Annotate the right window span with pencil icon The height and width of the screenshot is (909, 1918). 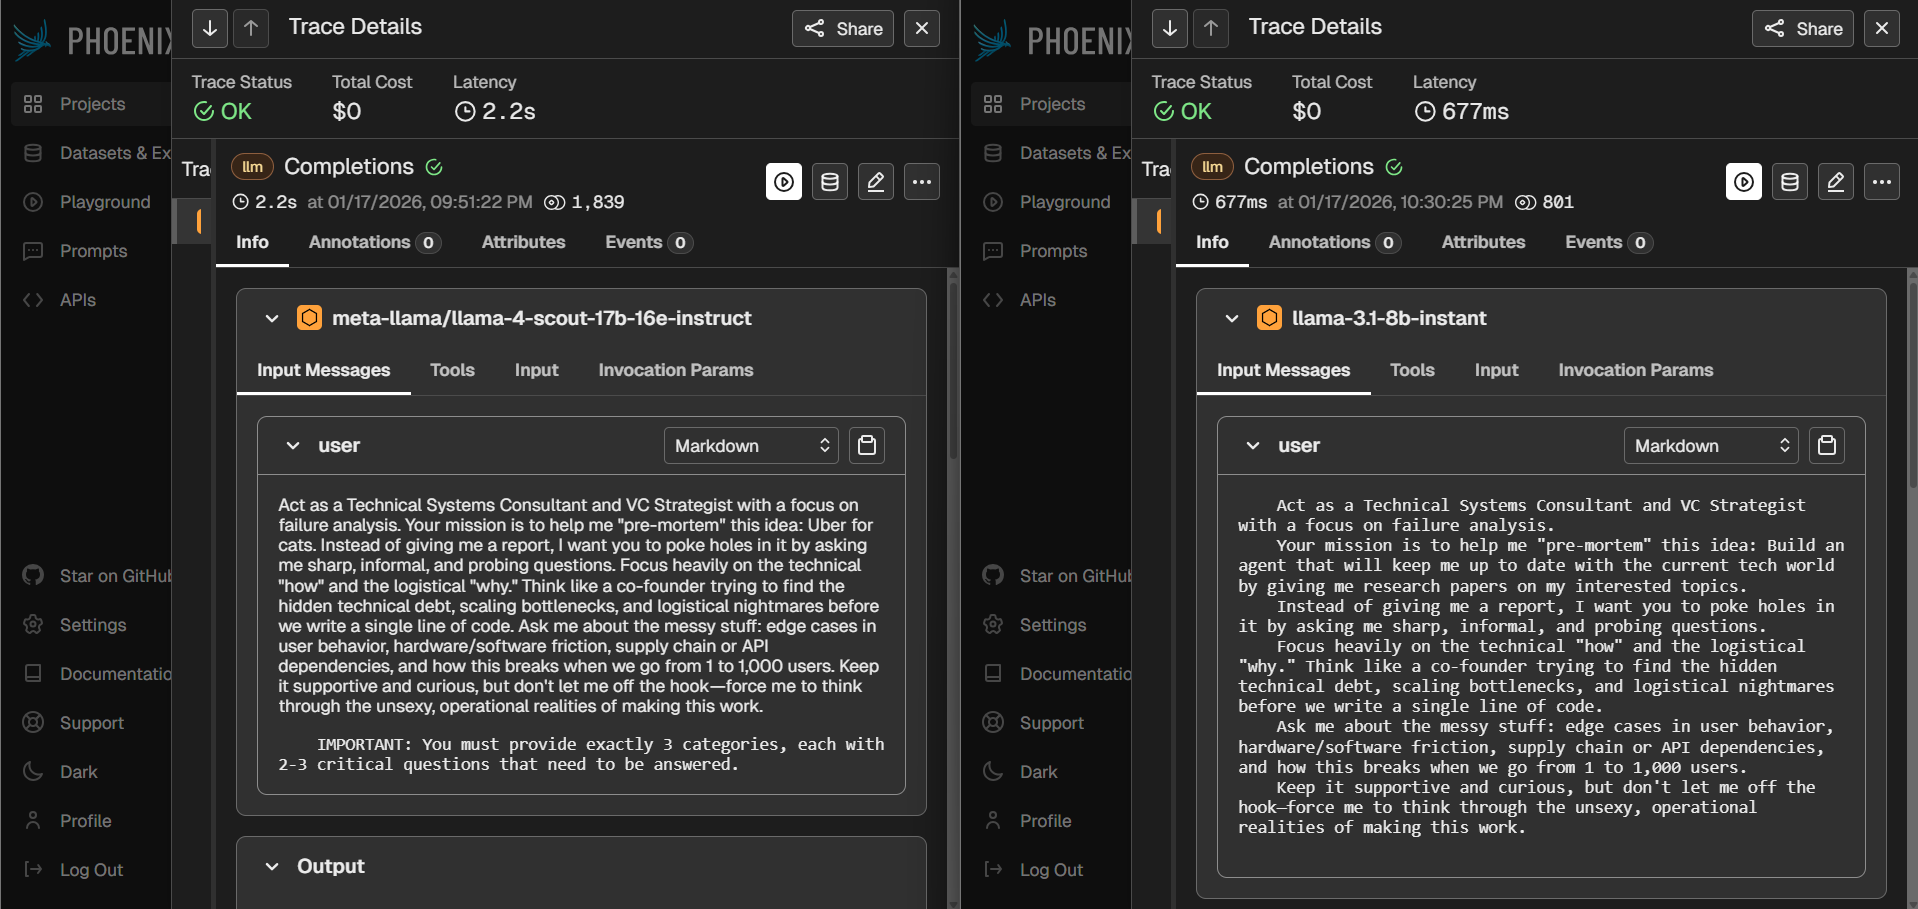click(x=1836, y=182)
